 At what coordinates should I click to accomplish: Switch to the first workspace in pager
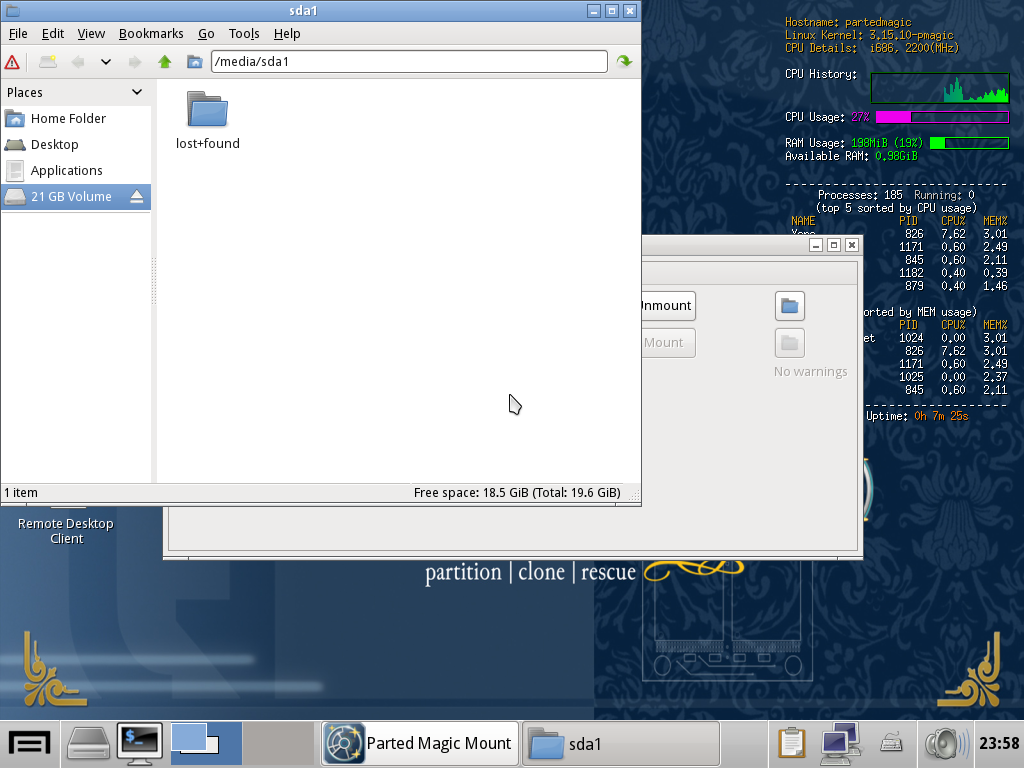coord(206,744)
